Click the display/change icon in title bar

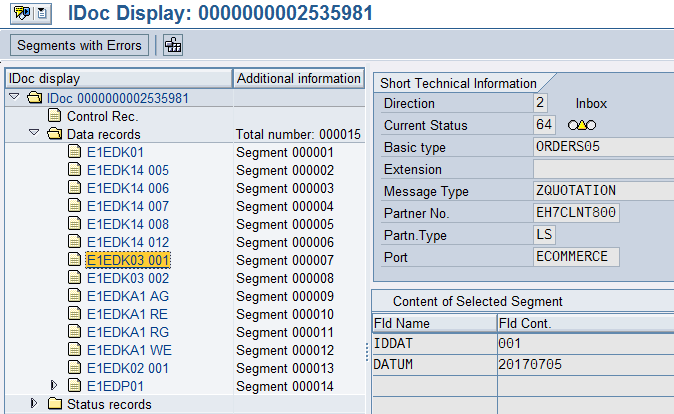[19, 15]
